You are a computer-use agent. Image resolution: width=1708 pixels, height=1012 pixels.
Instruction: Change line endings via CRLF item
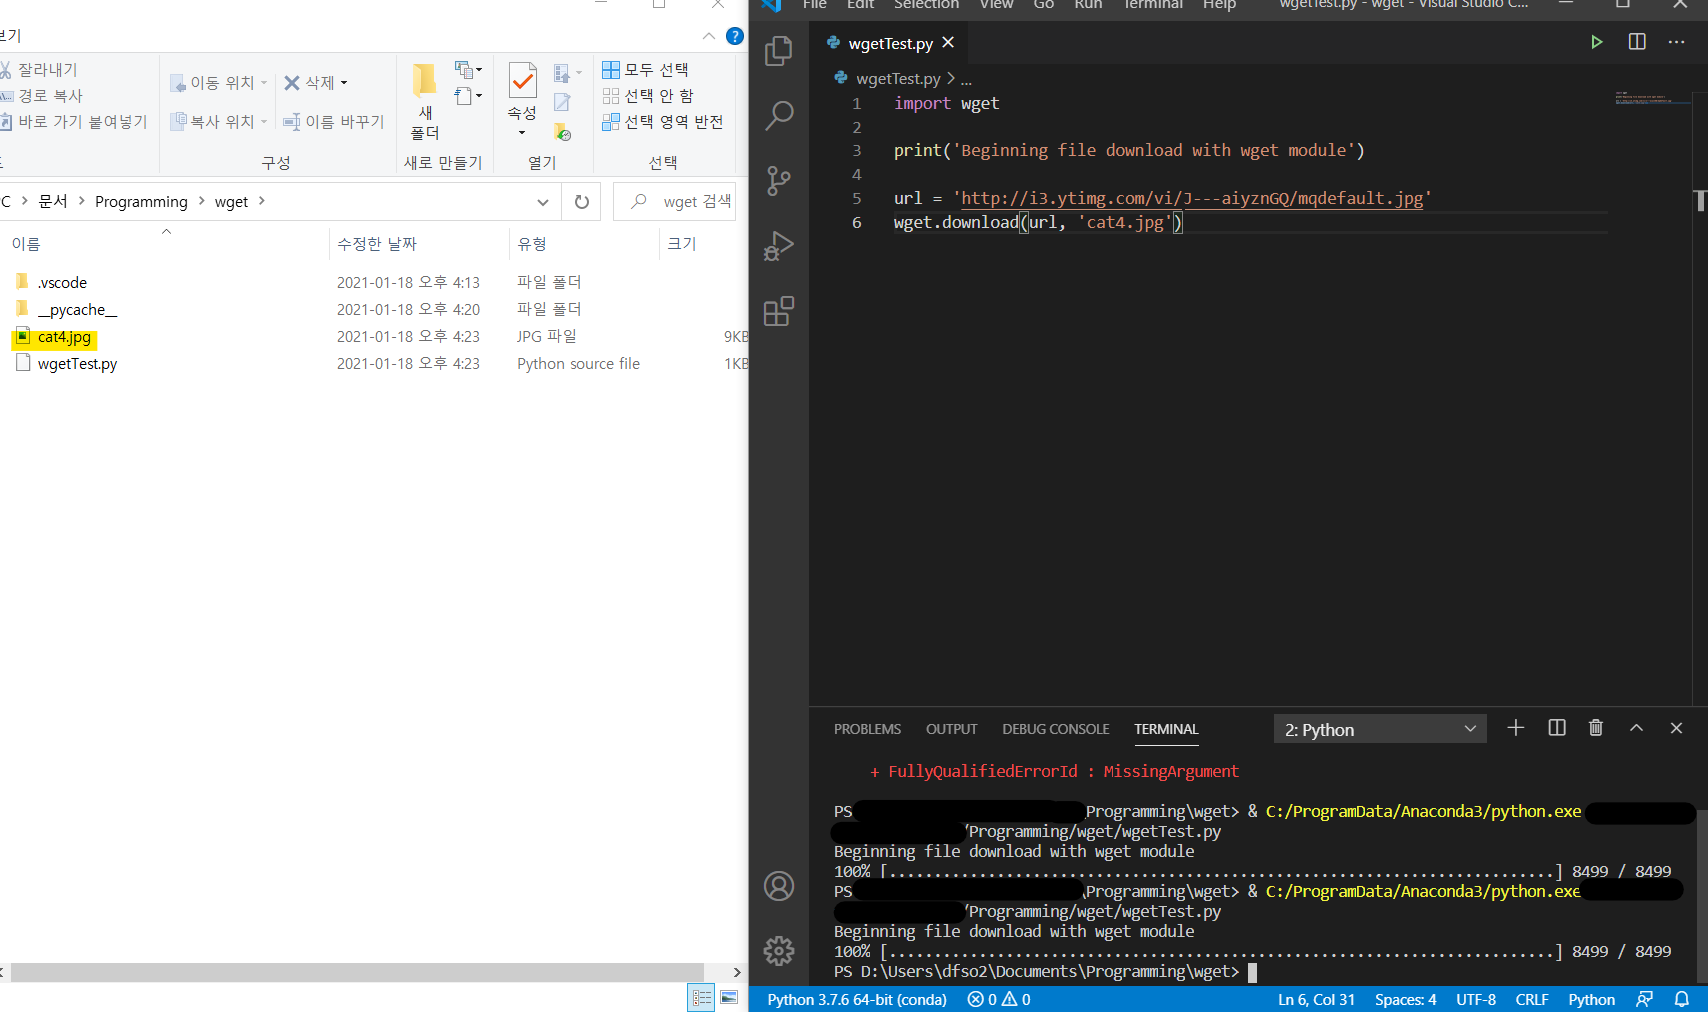1531,999
